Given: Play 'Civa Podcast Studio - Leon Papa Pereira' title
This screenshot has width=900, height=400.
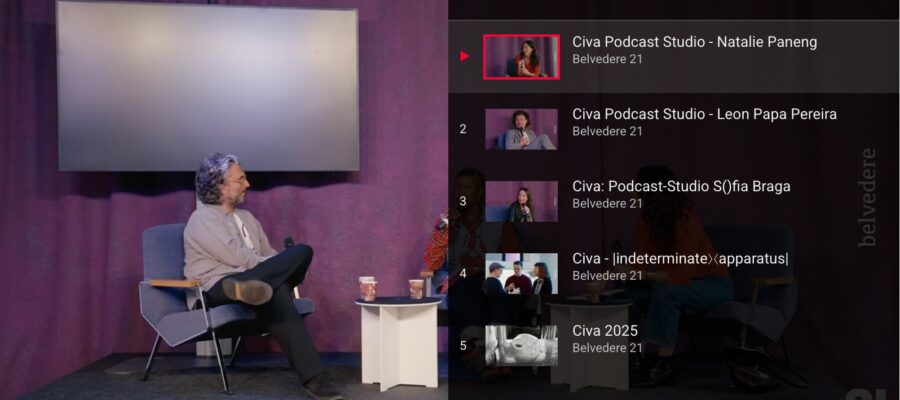Looking at the screenshot, I should click(x=704, y=114).
